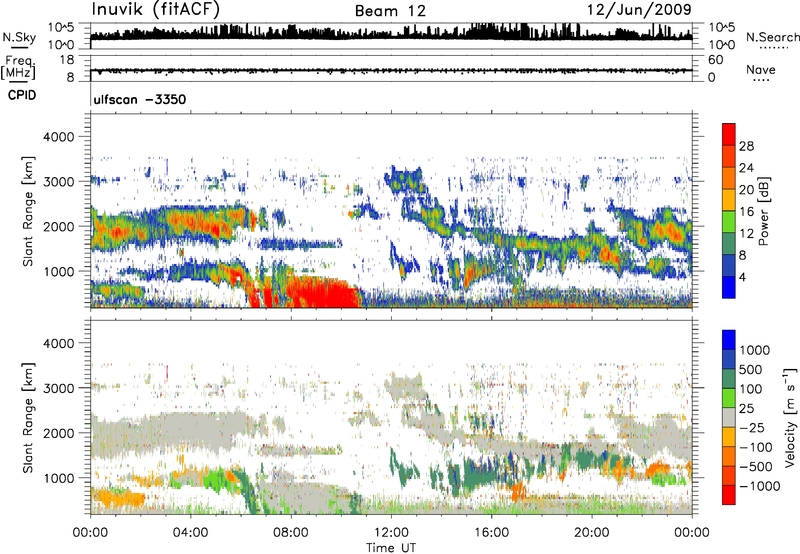The width and height of the screenshot is (800, 554).
Task: Click the "CPID" row label
Action: 22,95
